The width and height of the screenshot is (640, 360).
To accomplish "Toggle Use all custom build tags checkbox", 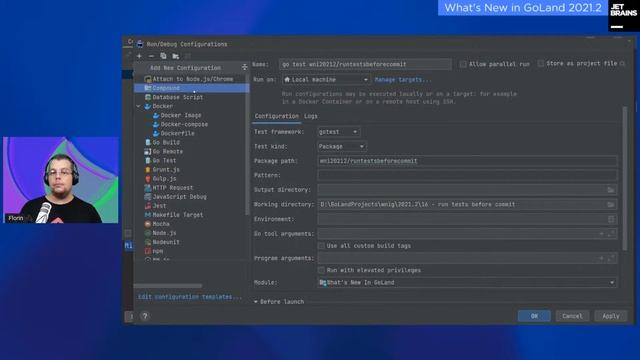I will coord(321,246).
